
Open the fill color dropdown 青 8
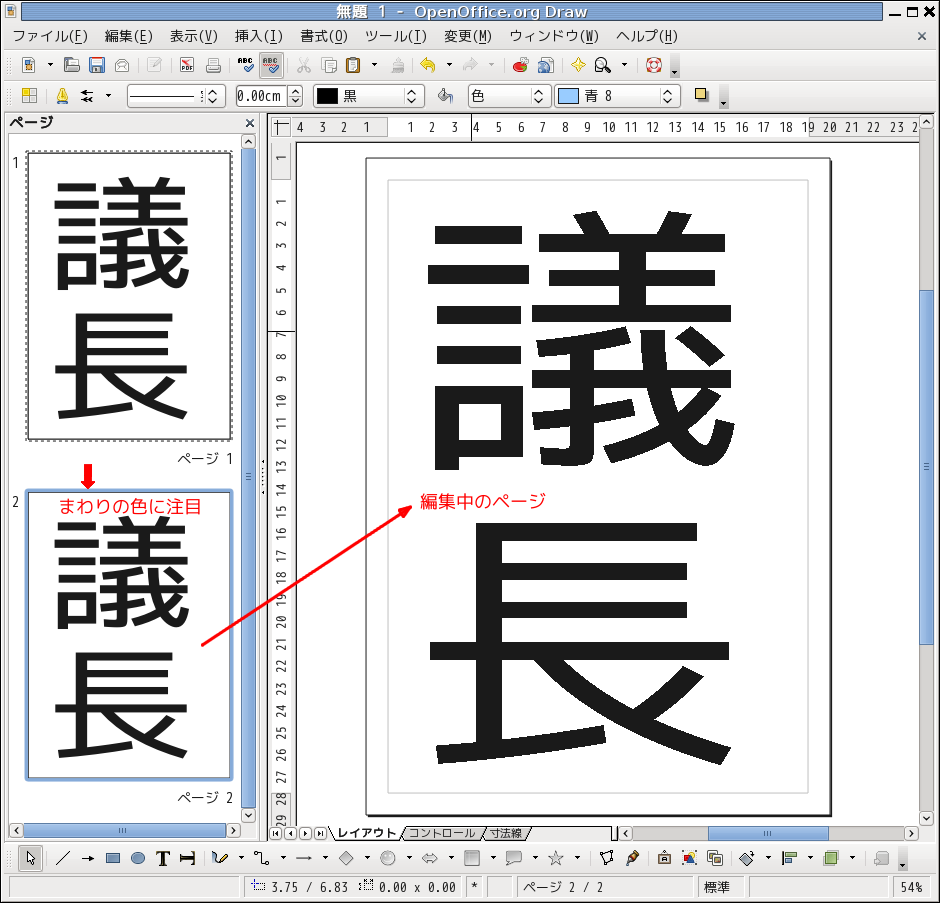coord(617,96)
